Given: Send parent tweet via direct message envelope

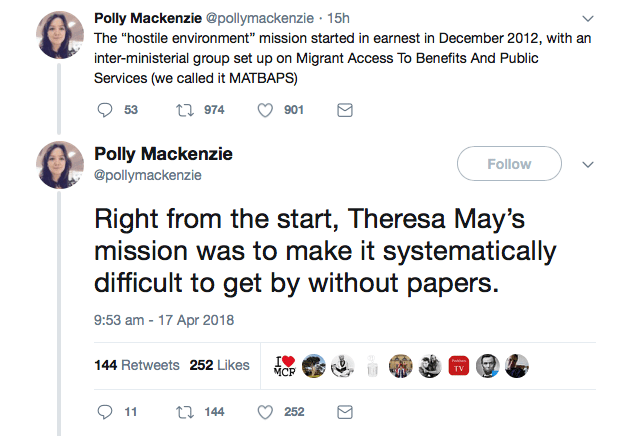Looking at the screenshot, I should [344, 110].
